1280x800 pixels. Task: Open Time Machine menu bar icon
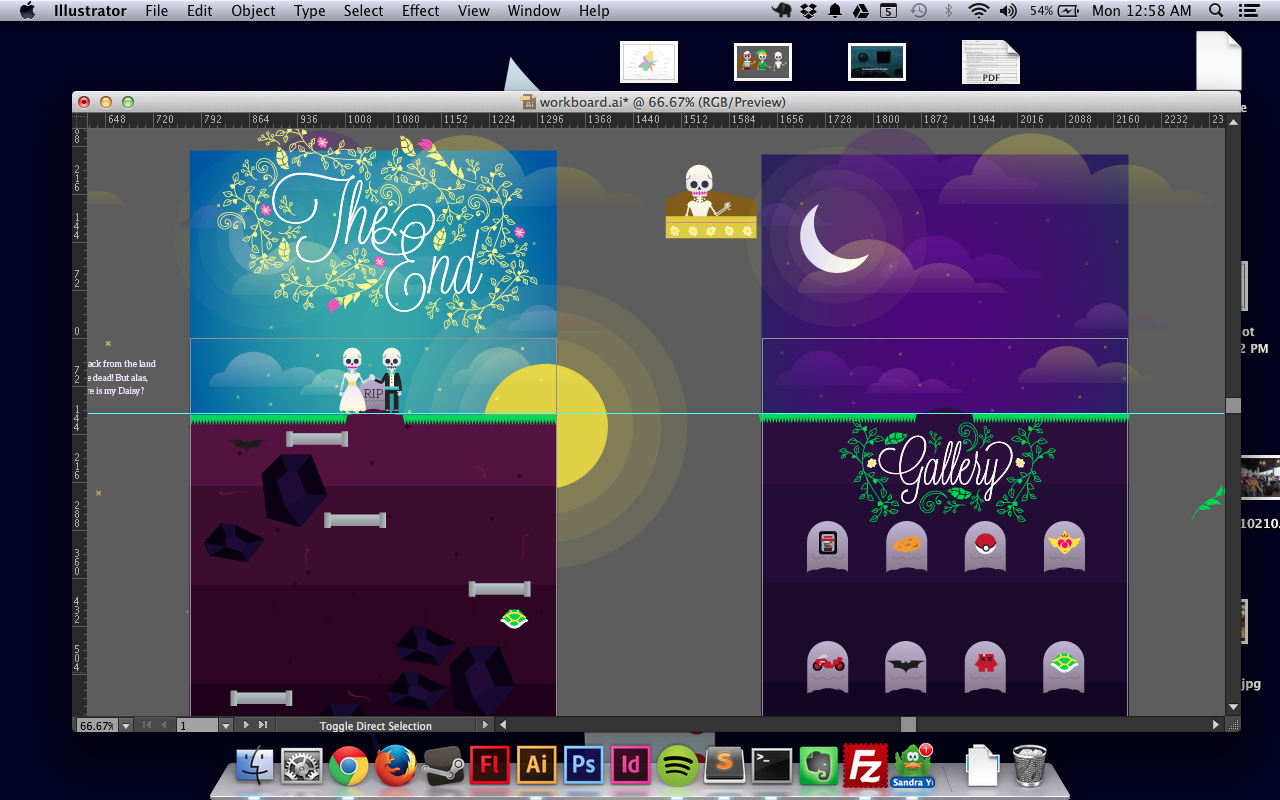coord(919,11)
